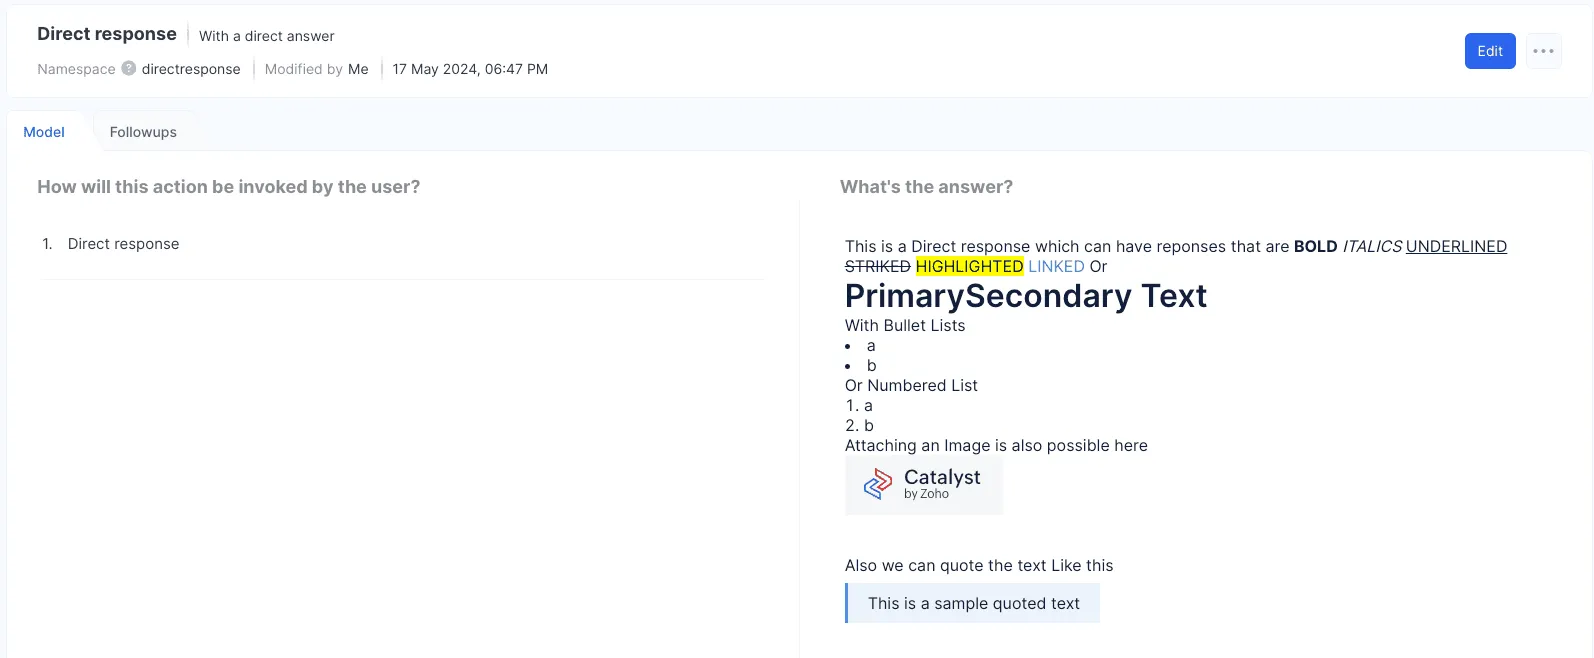Click the UNDERLINED word in the answer
Viewport: 1594px width, 658px height.
(x=1455, y=246)
